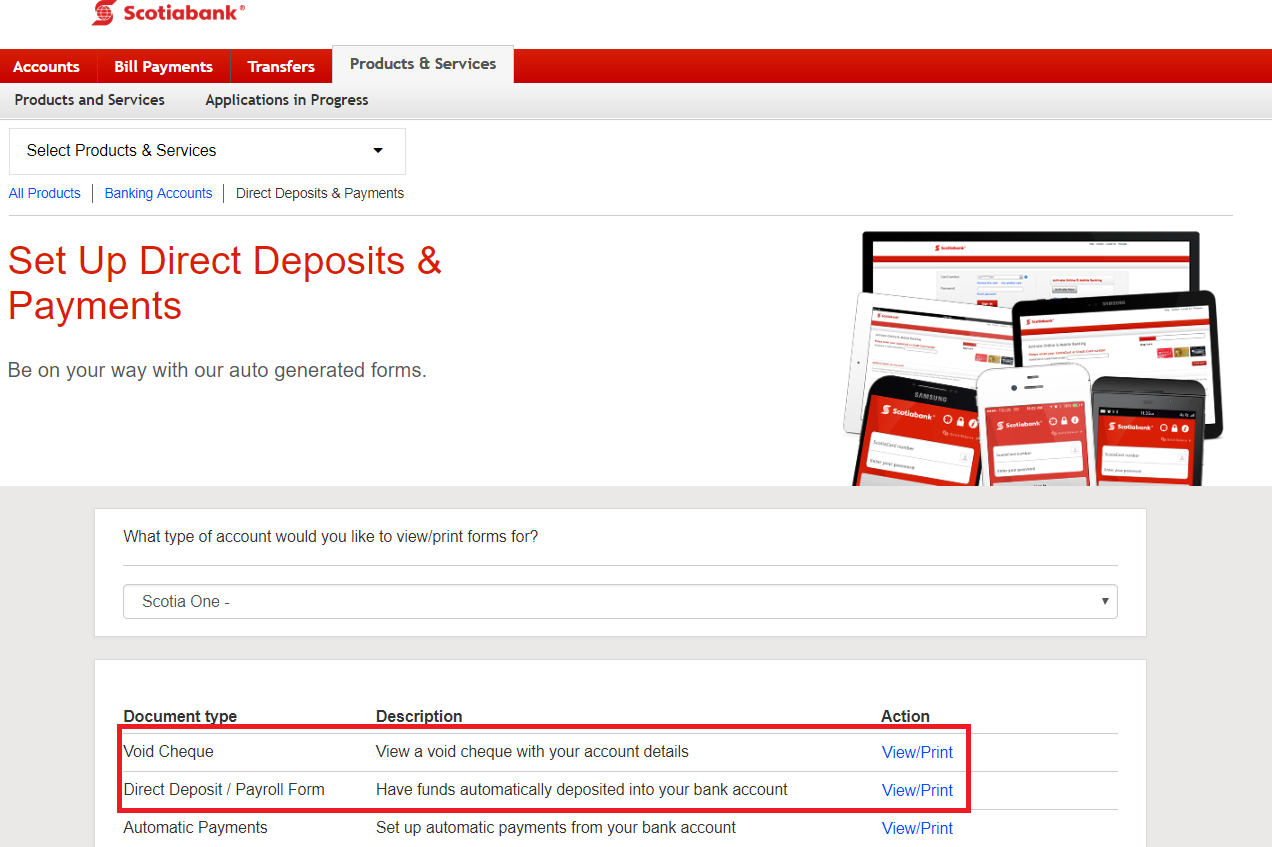Click the Description column header
The image size is (1272, 847).
419,716
